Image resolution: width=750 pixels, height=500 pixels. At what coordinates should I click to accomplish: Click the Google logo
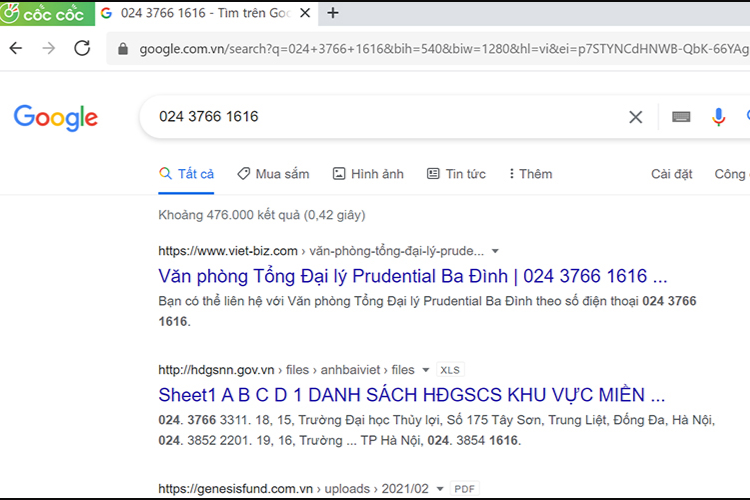56,117
